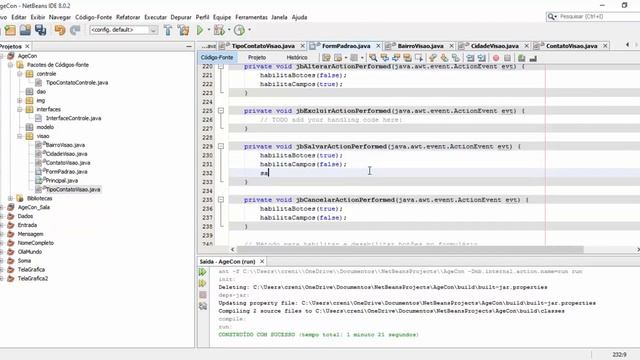
Task: Click the Build Project hammer icon
Action: (168, 30)
